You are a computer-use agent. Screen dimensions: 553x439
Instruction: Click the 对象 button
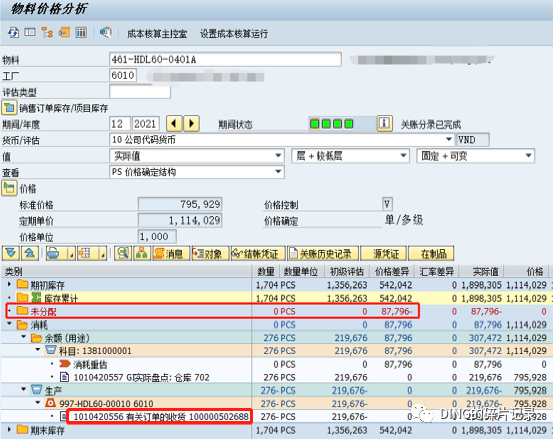coord(210,254)
